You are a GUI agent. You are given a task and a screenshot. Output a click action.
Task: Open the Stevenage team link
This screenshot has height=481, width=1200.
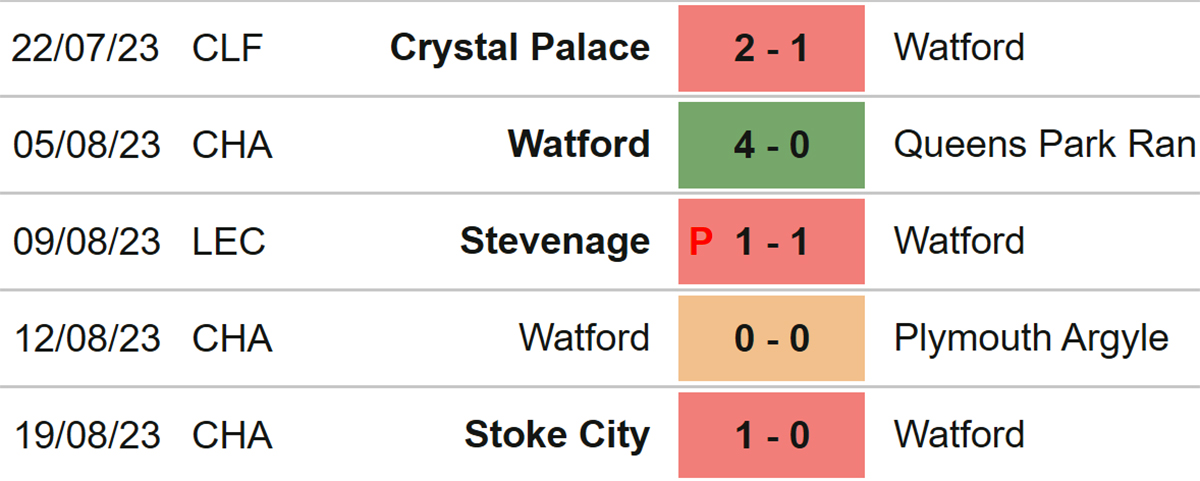click(555, 241)
